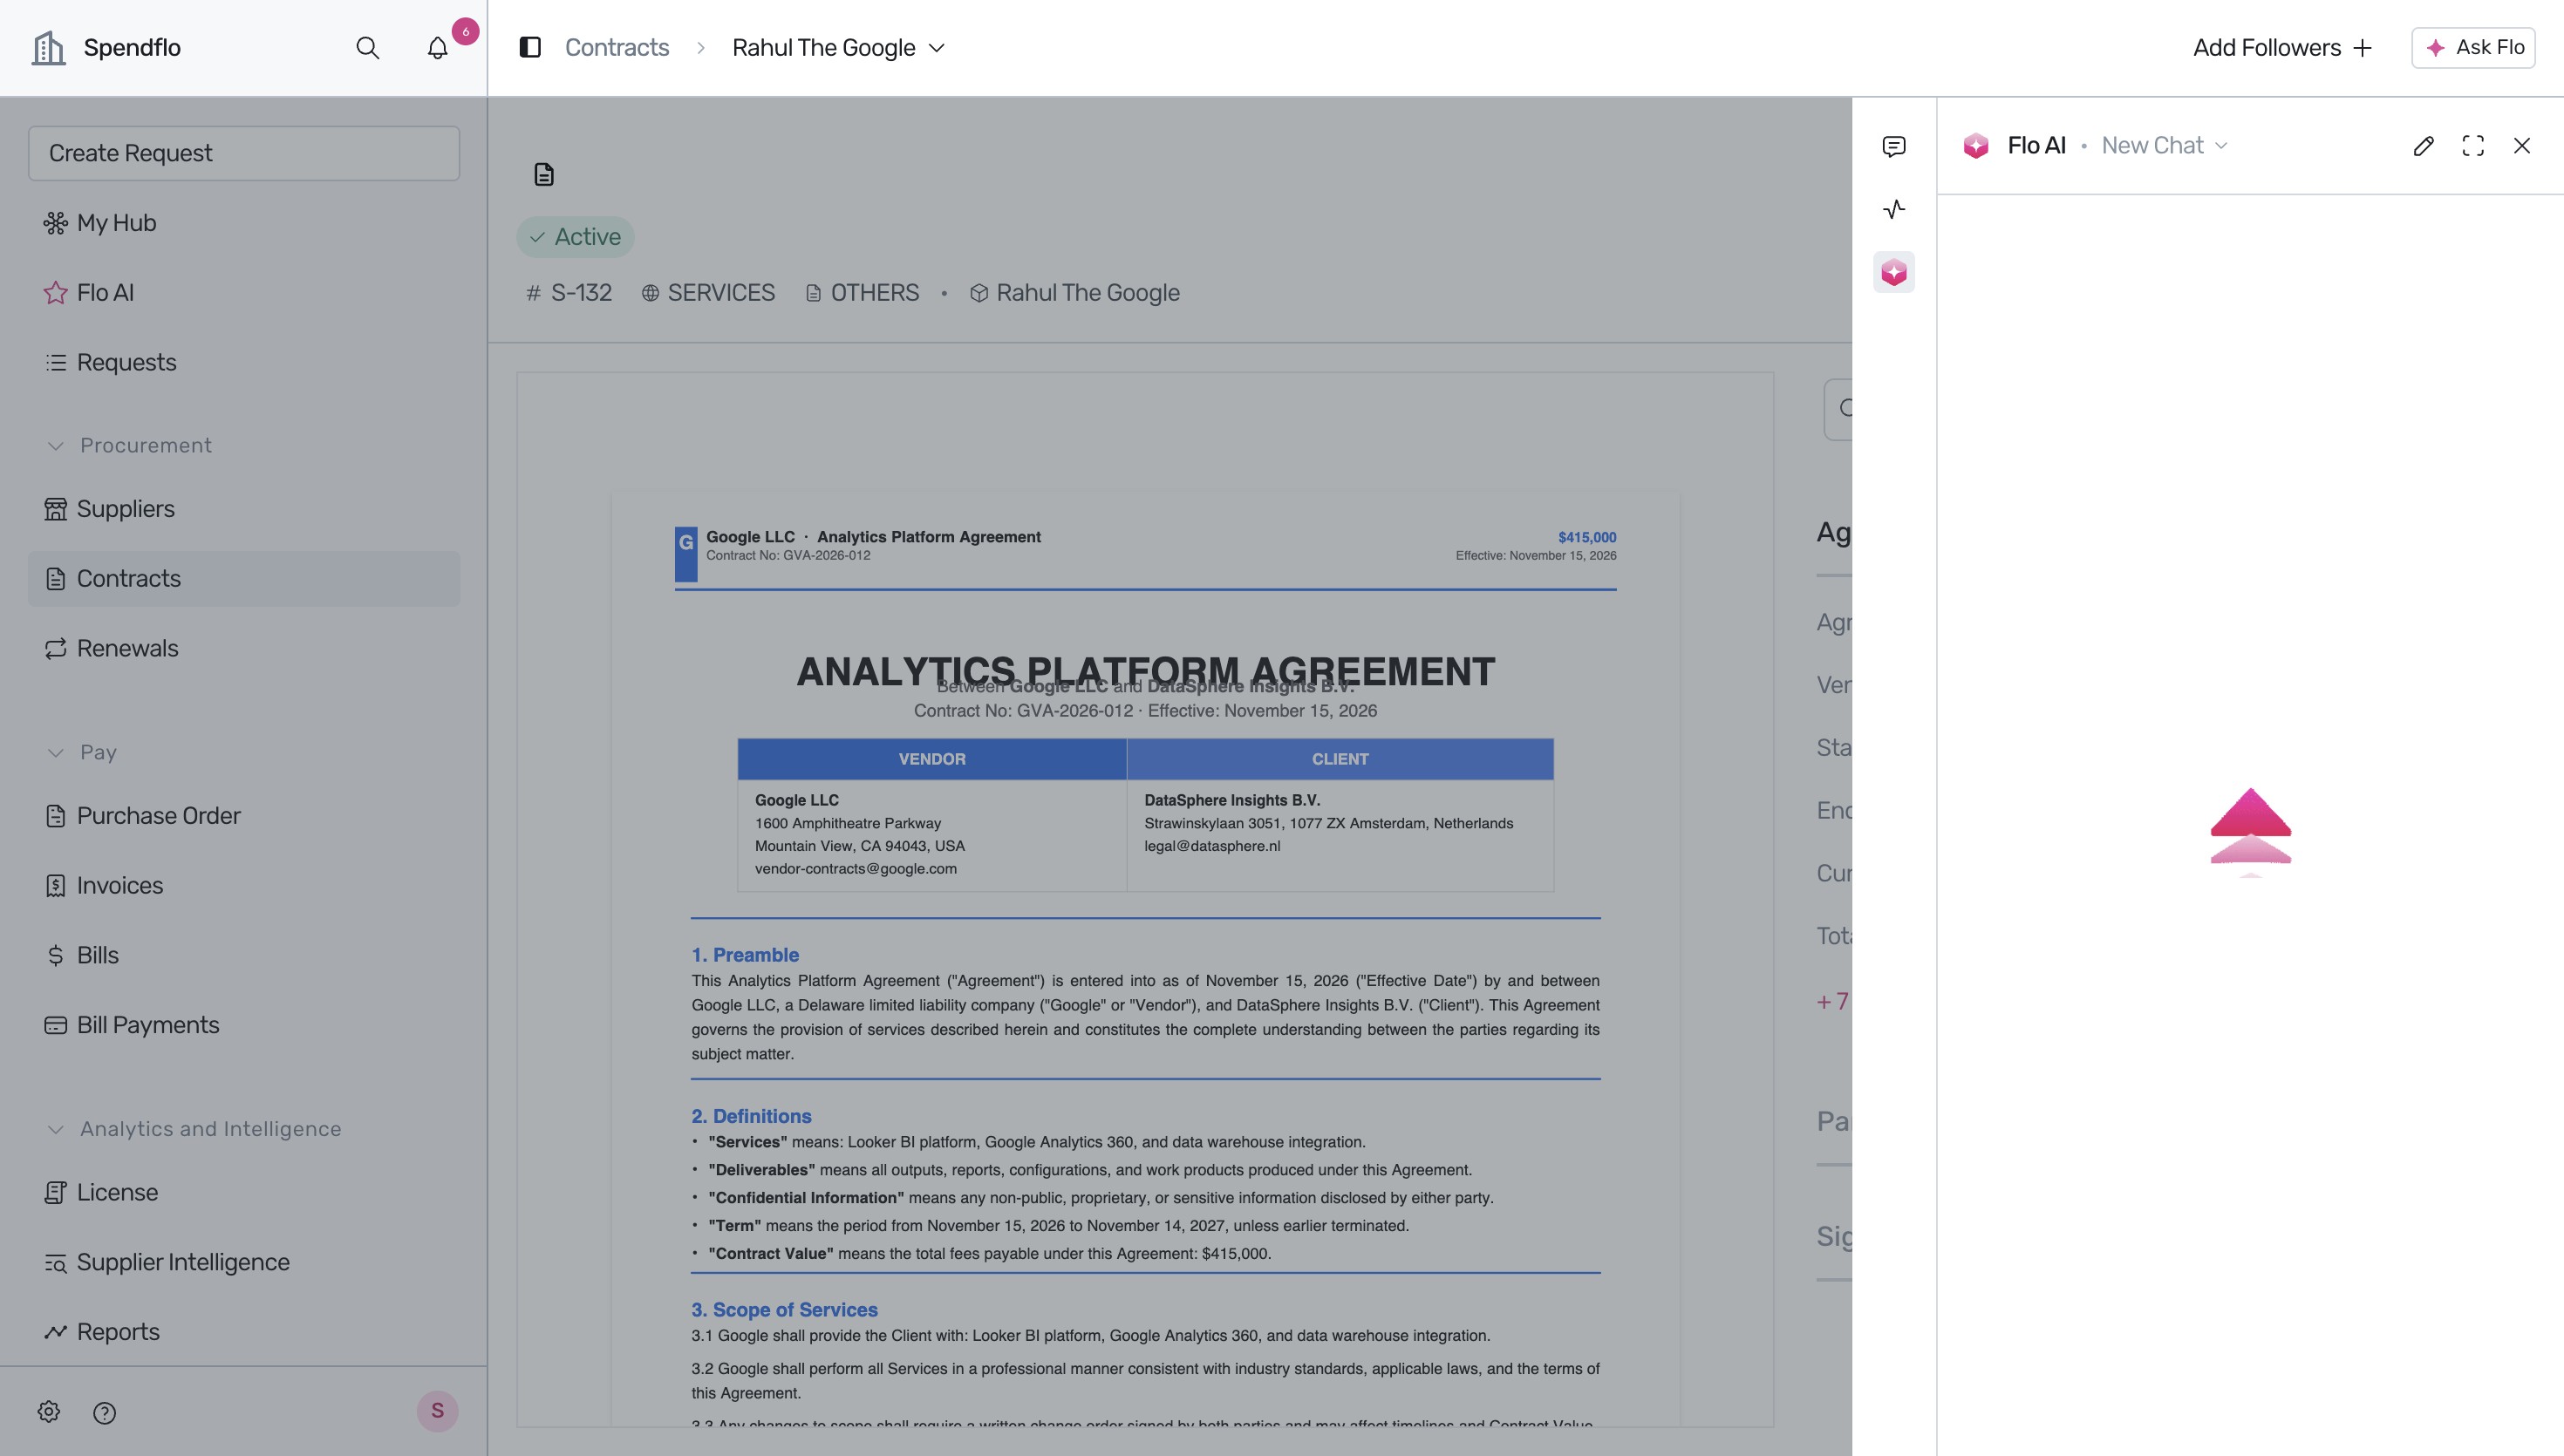This screenshot has width=2564, height=1456.
Task: Select the Flo AI cube icon in side rail
Action: pos(1894,272)
